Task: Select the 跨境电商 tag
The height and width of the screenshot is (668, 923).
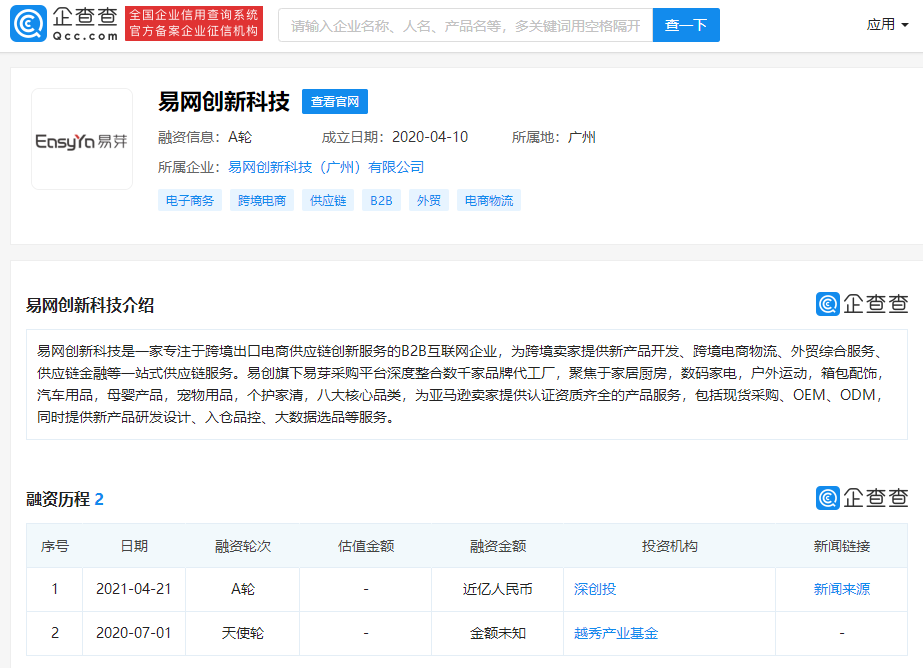Action: pyautogui.click(x=262, y=201)
